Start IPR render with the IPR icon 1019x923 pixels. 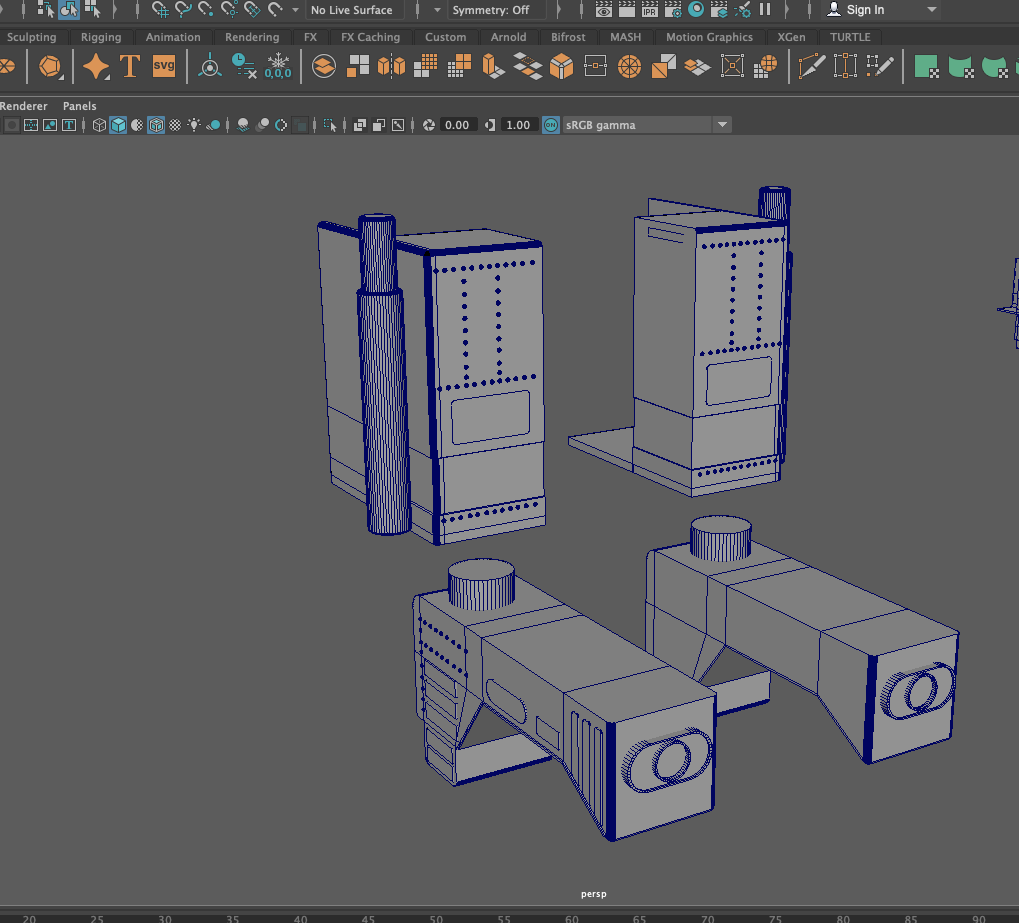pos(649,9)
